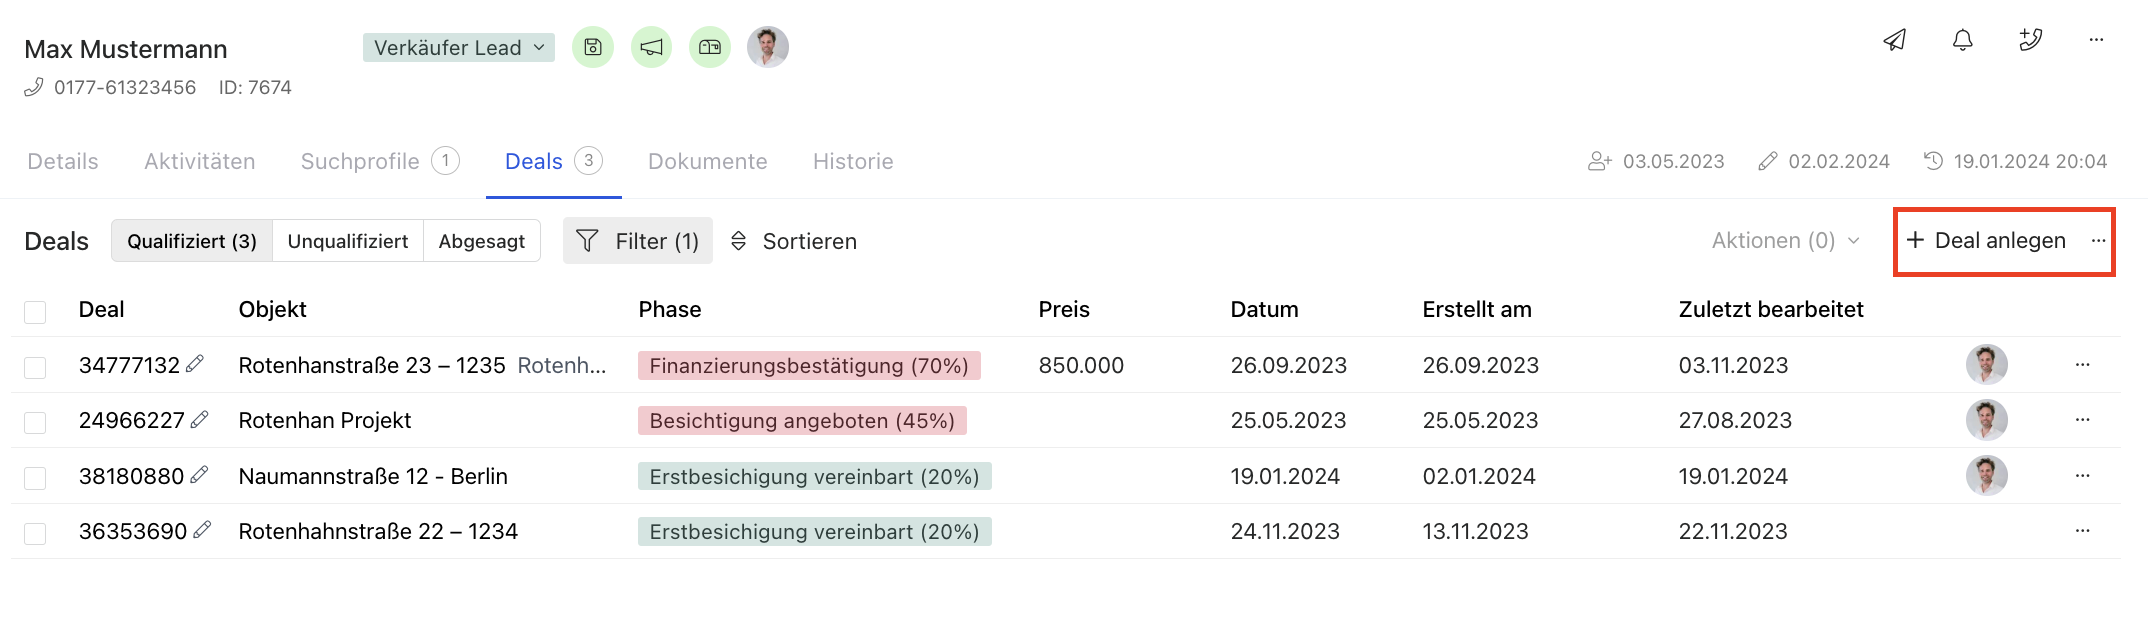Open the Filter (1) button

638,241
